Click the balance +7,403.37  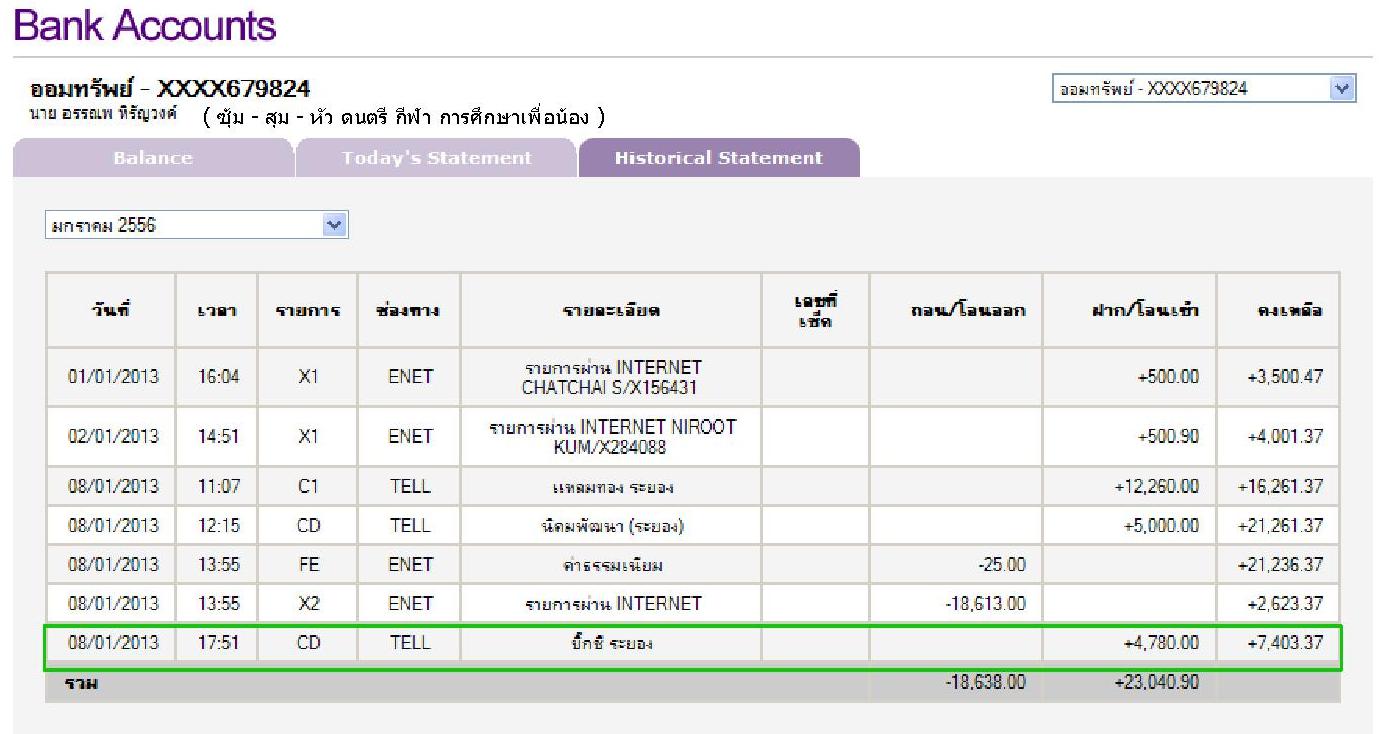coord(1286,643)
